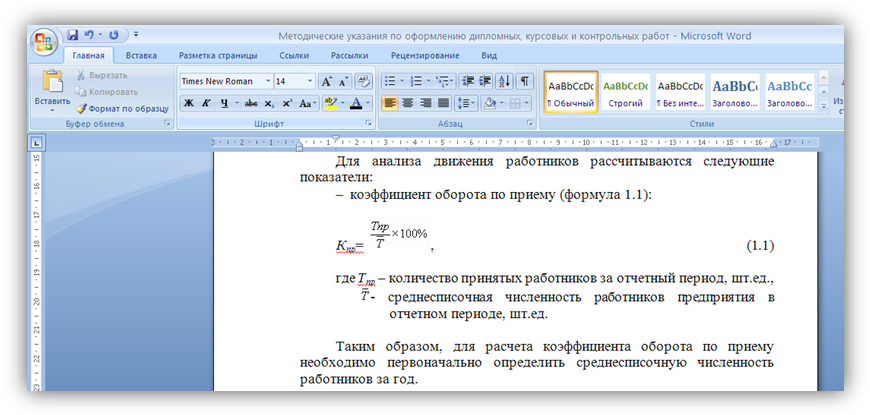This screenshot has height=415, width=870.
Task: Clear formatting with the eraser icon
Action: tap(363, 81)
